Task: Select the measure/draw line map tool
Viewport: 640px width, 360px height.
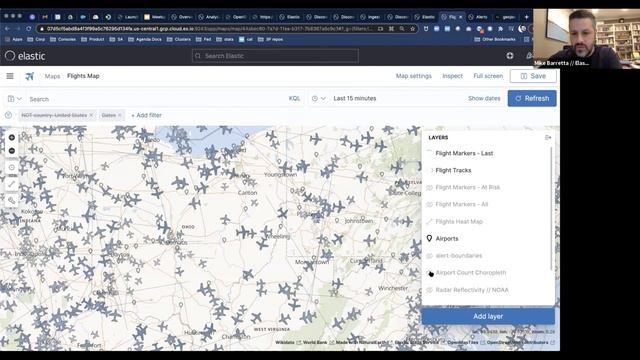Action: [x=12, y=184]
